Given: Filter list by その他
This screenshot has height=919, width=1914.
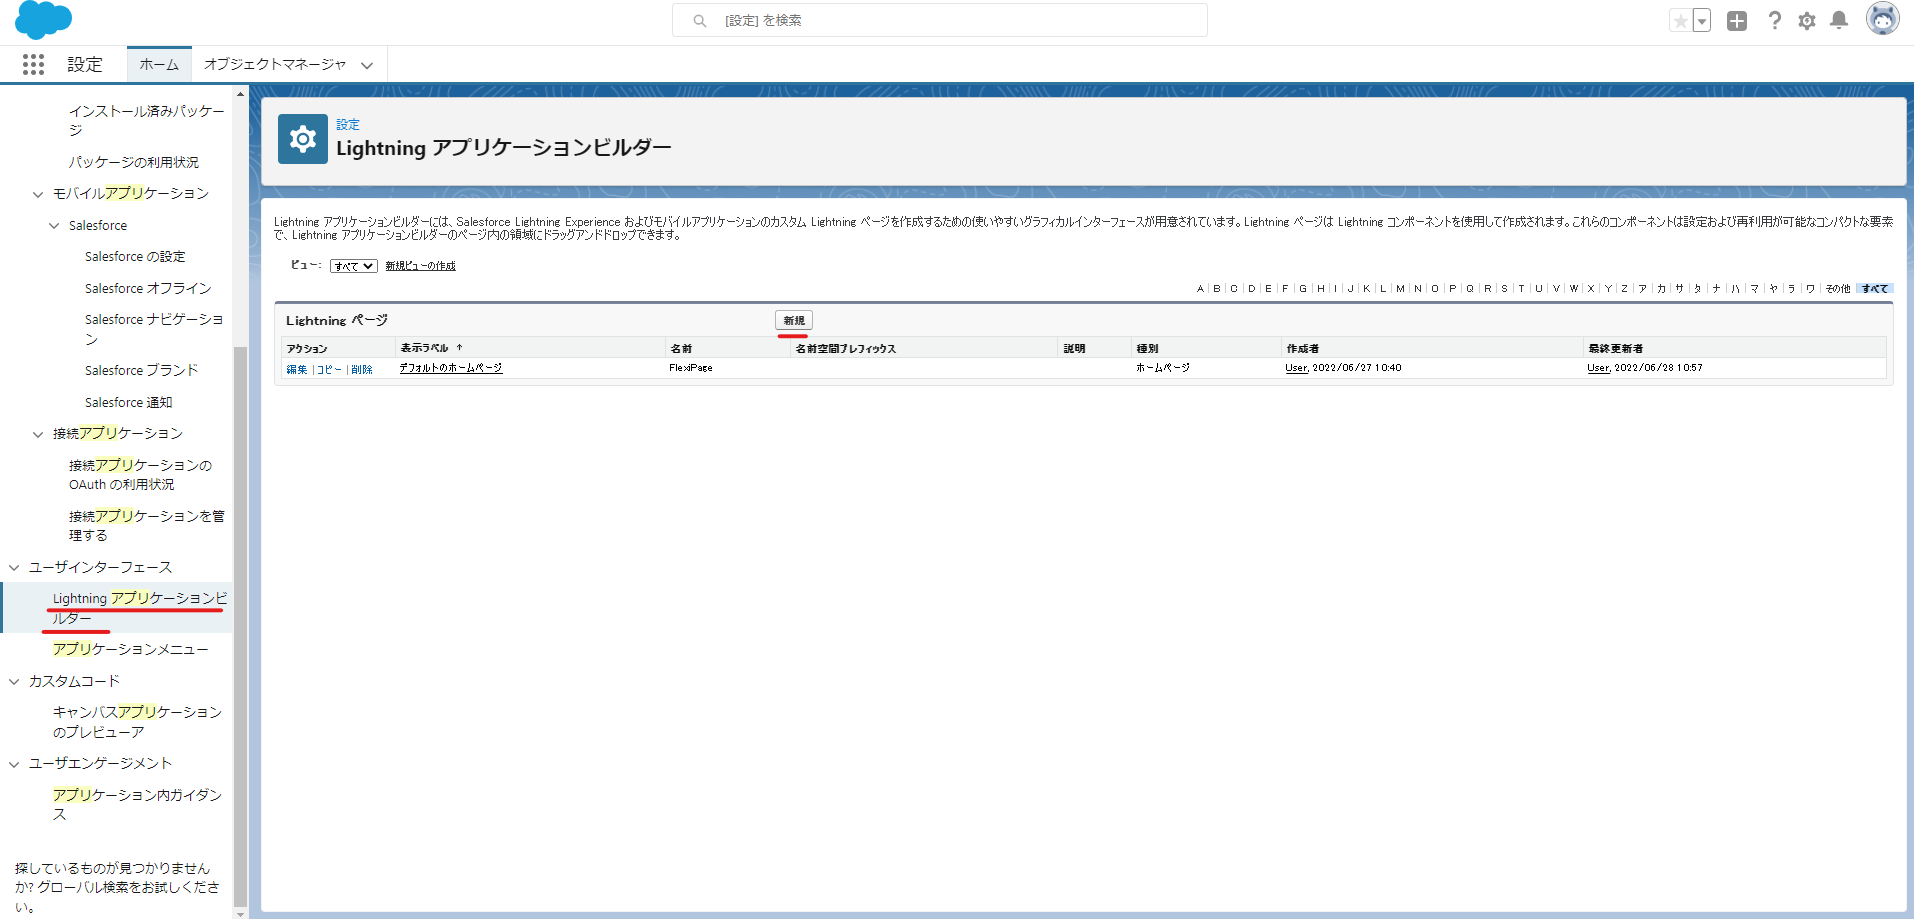Looking at the screenshot, I should pyautogui.click(x=1838, y=289).
